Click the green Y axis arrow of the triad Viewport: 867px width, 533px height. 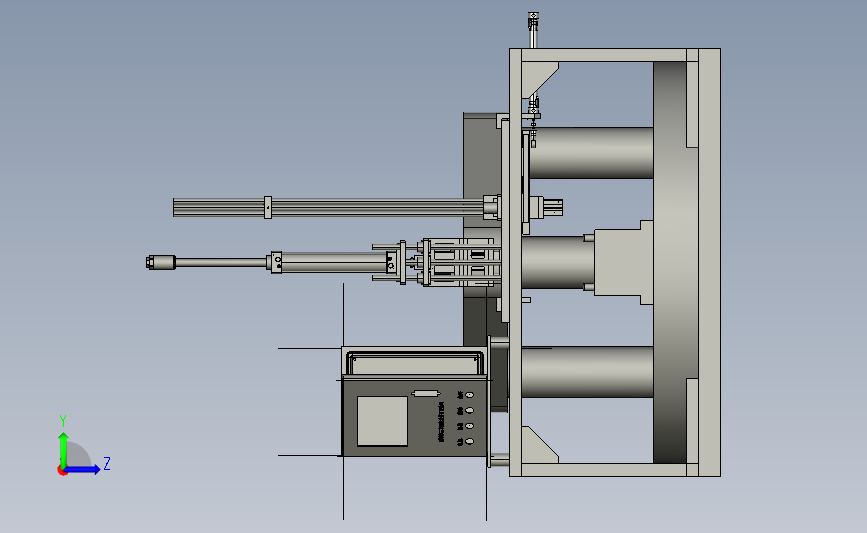[64, 449]
